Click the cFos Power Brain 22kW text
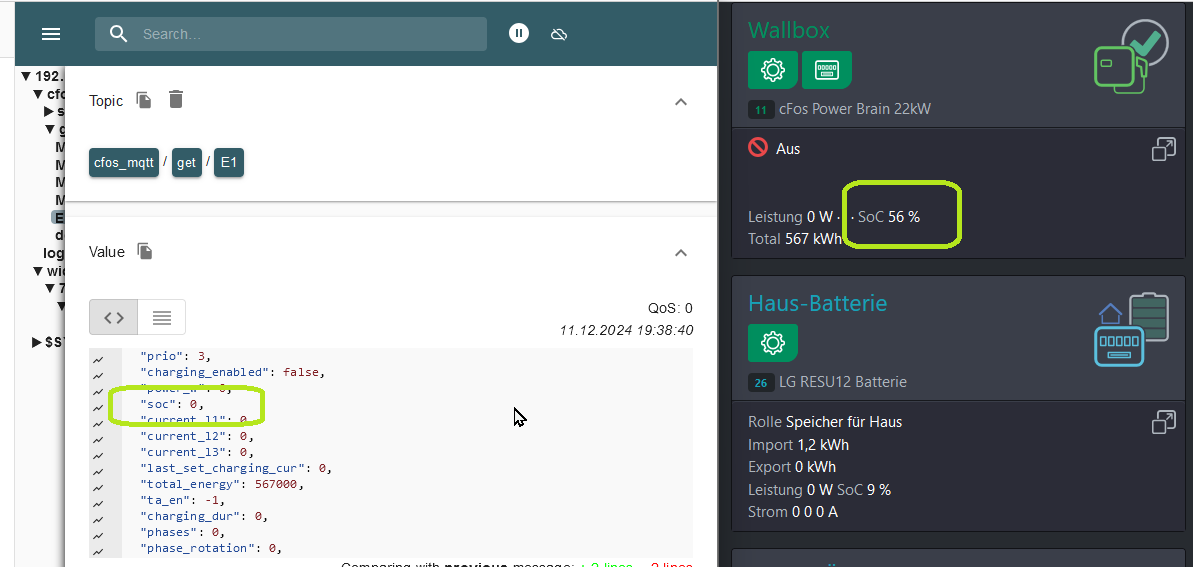 [854, 110]
